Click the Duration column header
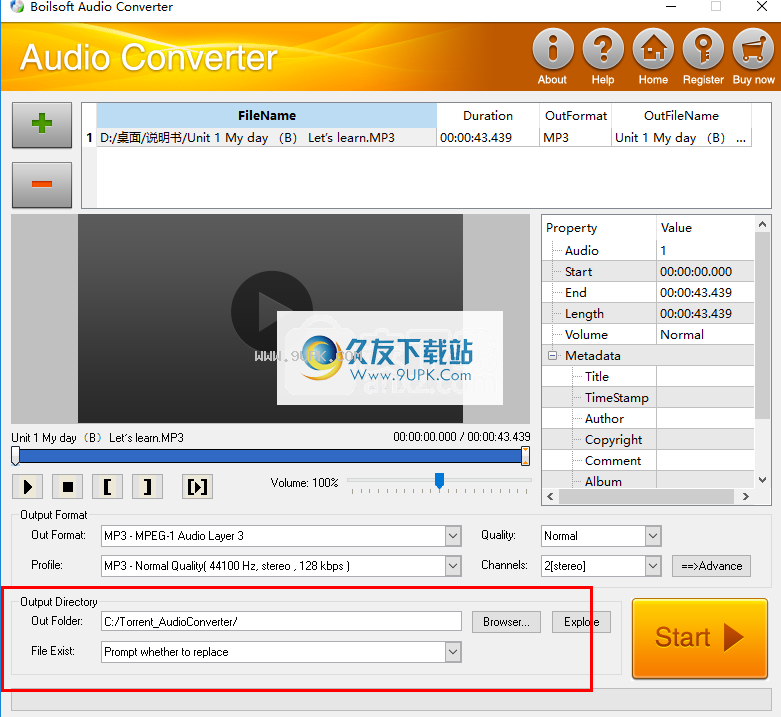The image size is (781, 717). 488,116
